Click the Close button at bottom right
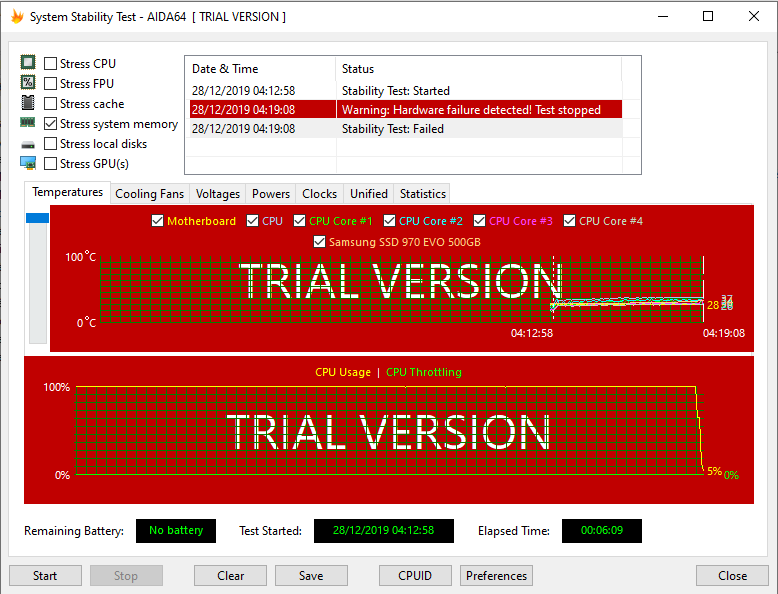 (x=732, y=576)
